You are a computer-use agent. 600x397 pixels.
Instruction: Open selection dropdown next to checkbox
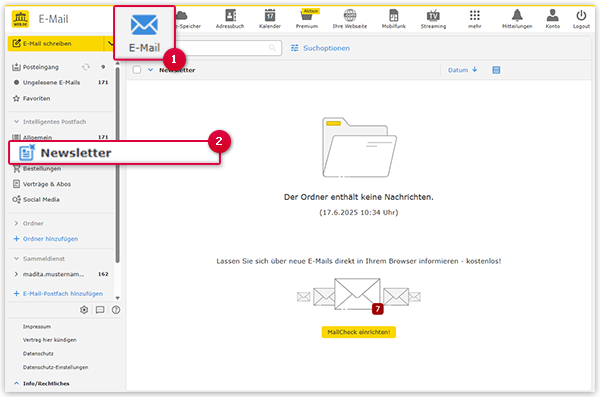coord(150,70)
